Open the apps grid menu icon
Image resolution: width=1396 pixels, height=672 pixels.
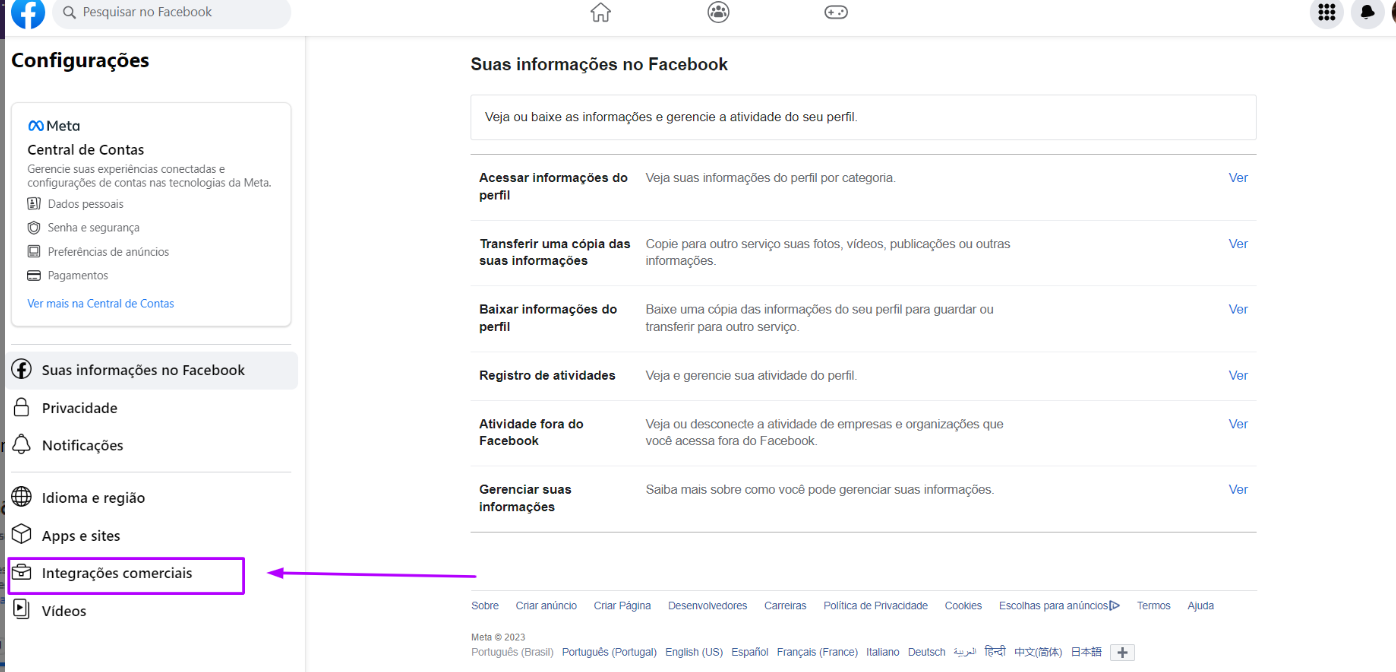coord(1327,12)
